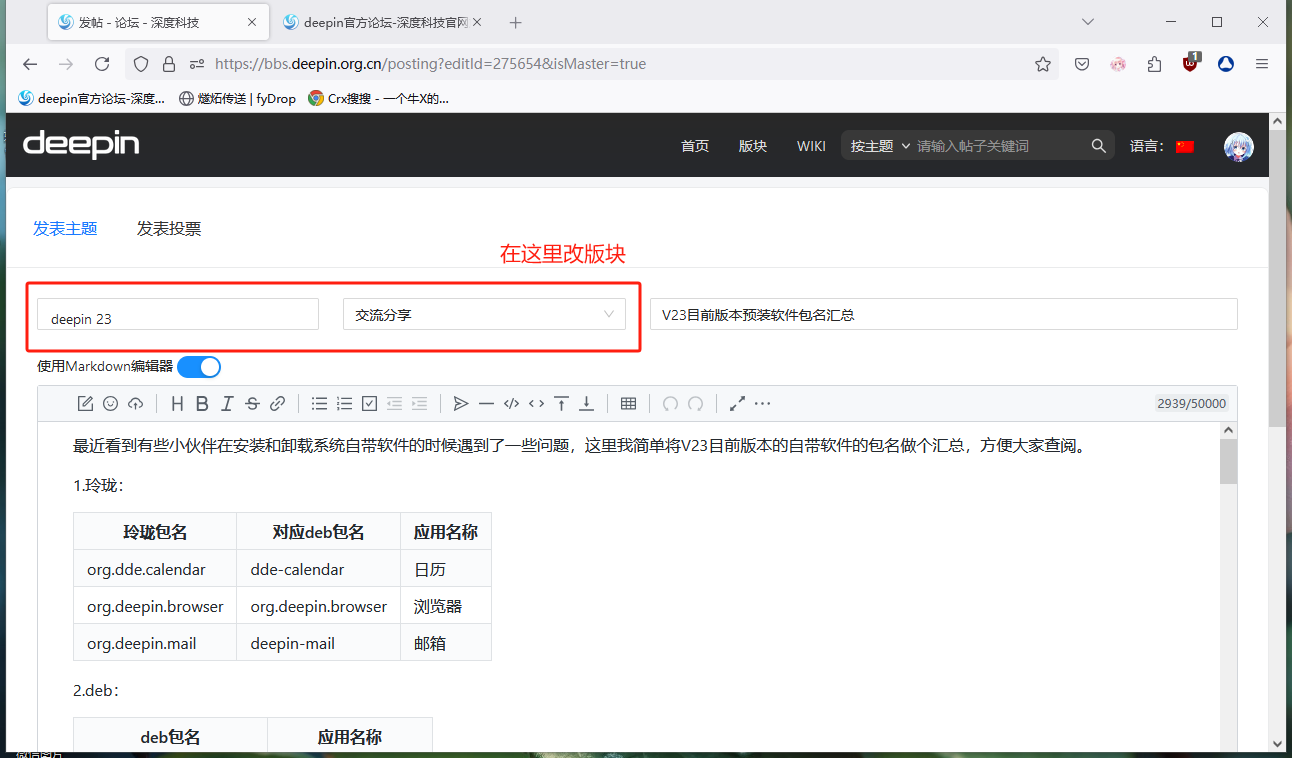Insert a table in the editor
Image resolution: width=1292 pixels, height=758 pixels.
628,404
